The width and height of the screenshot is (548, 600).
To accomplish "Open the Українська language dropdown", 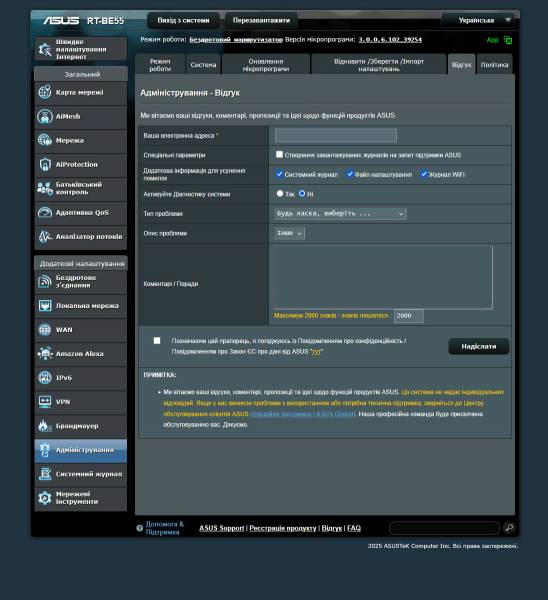I will point(480,20).
